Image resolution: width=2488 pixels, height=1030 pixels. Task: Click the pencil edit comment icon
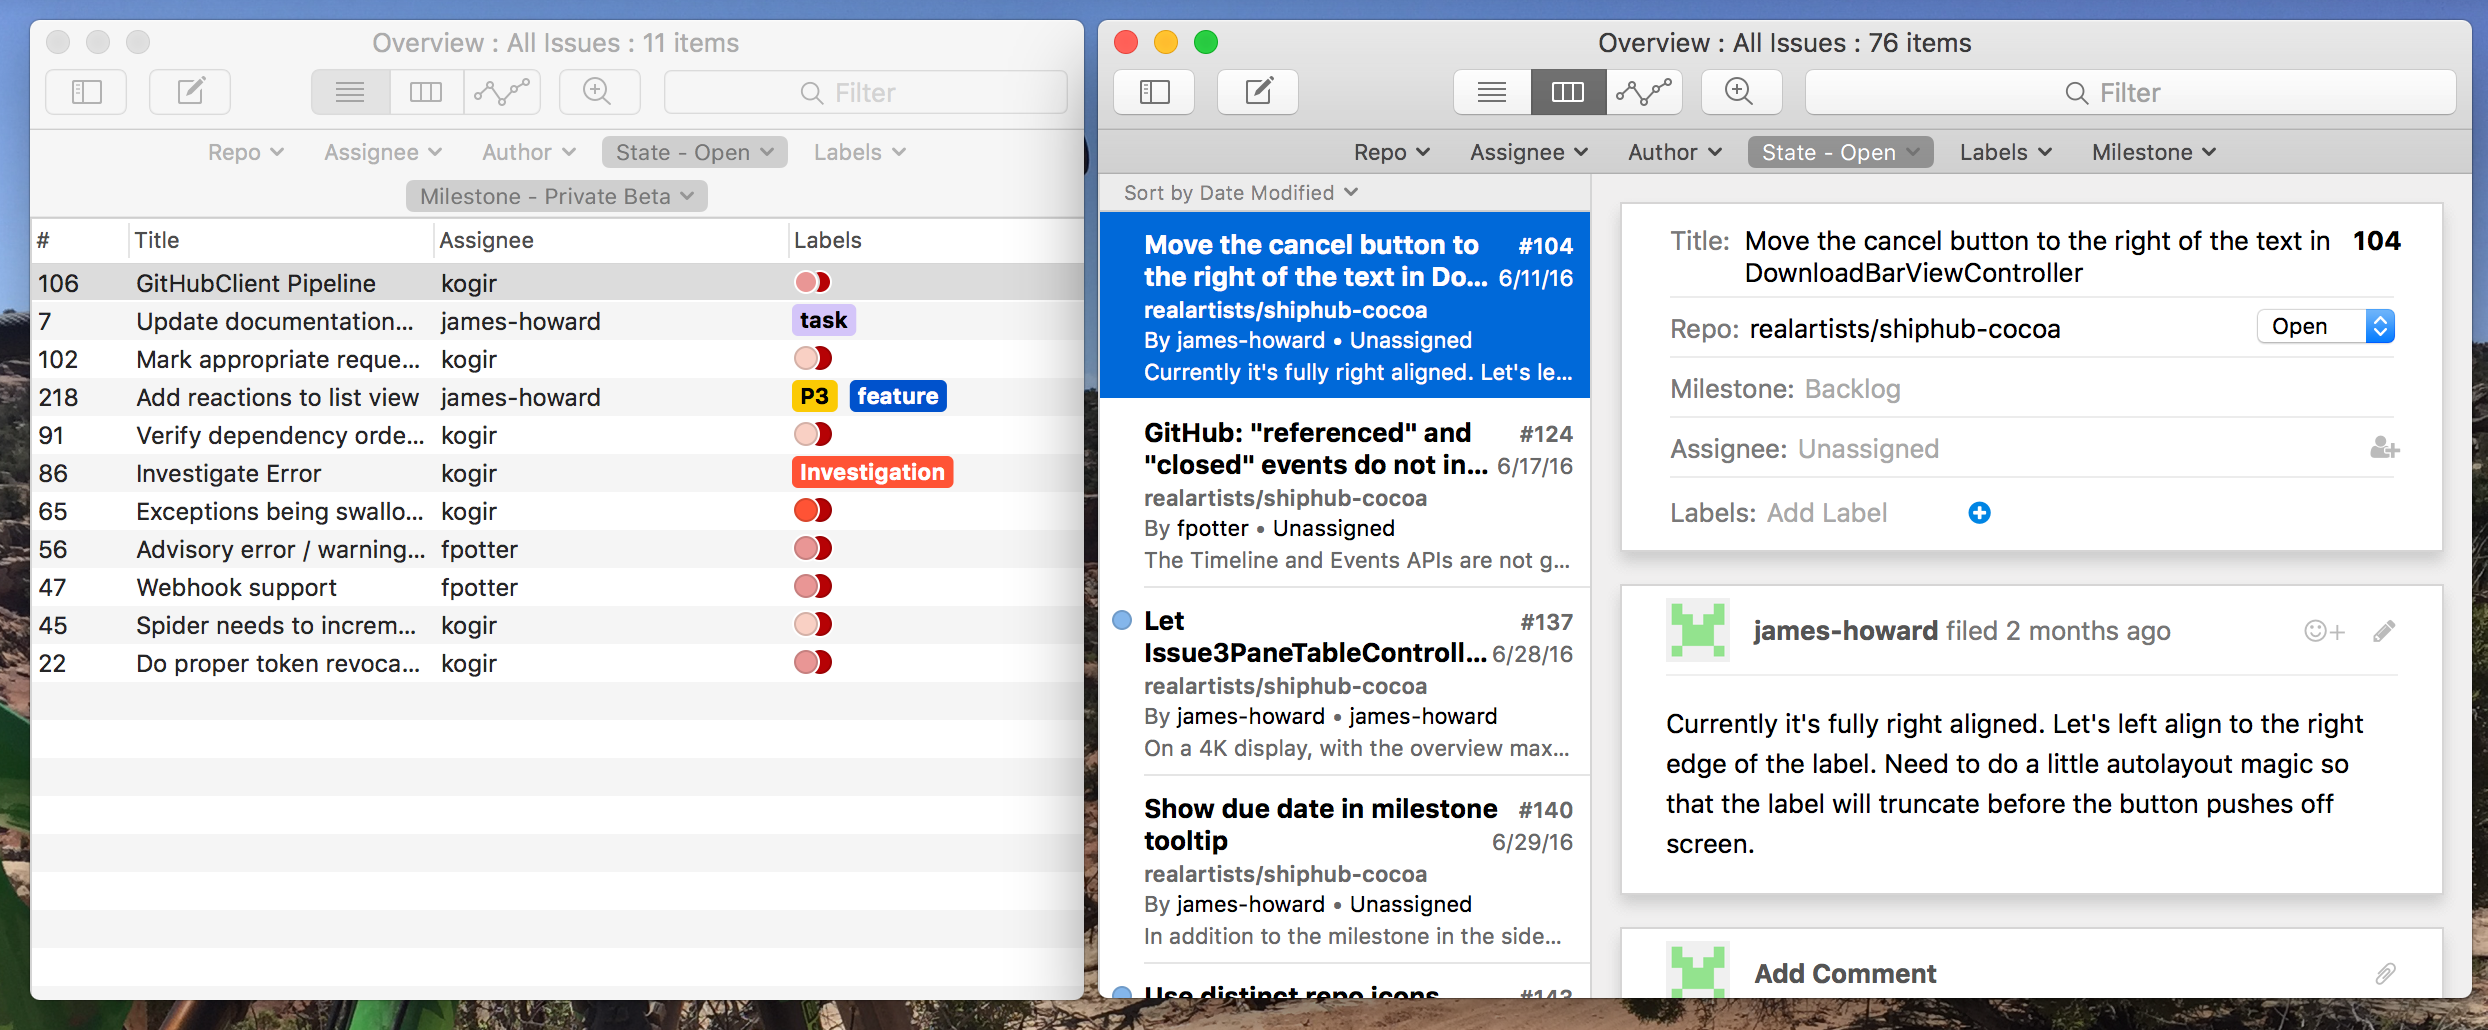click(x=2384, y=631)
